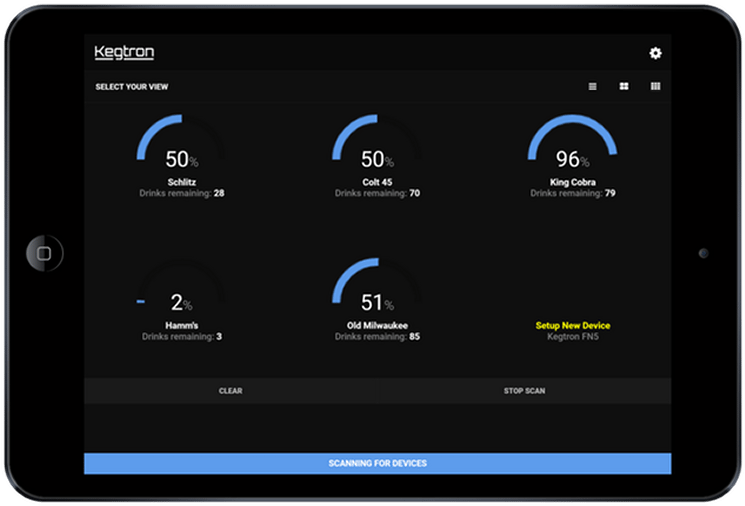Viewport: 745px width, 506px height.
Task: Click 'Drinks remaining: 79' under King Cobra
Action: [x=573, y=193]
